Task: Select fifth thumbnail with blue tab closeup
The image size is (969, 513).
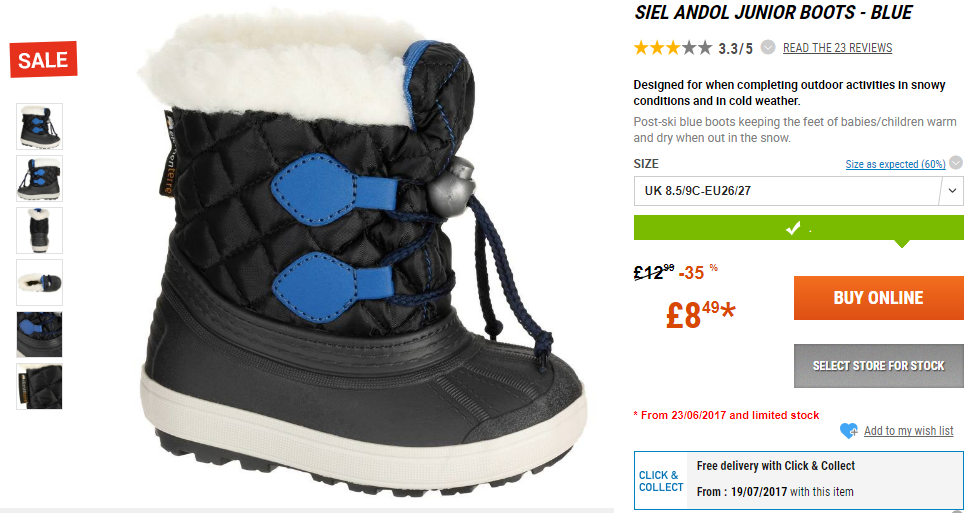Action: coord(40,334)
